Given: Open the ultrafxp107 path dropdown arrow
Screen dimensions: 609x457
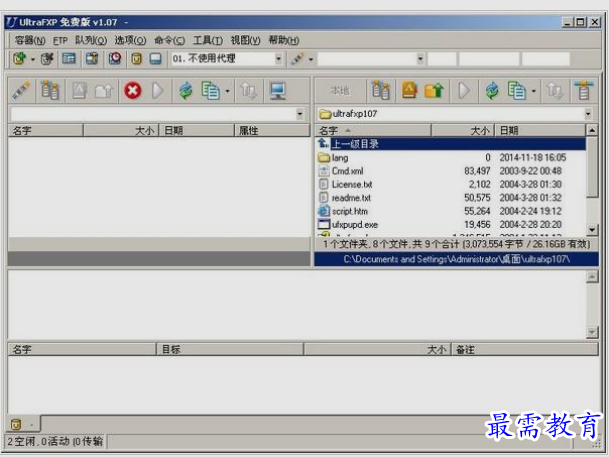Looking at the screenshot, I should tap(588, 114).
